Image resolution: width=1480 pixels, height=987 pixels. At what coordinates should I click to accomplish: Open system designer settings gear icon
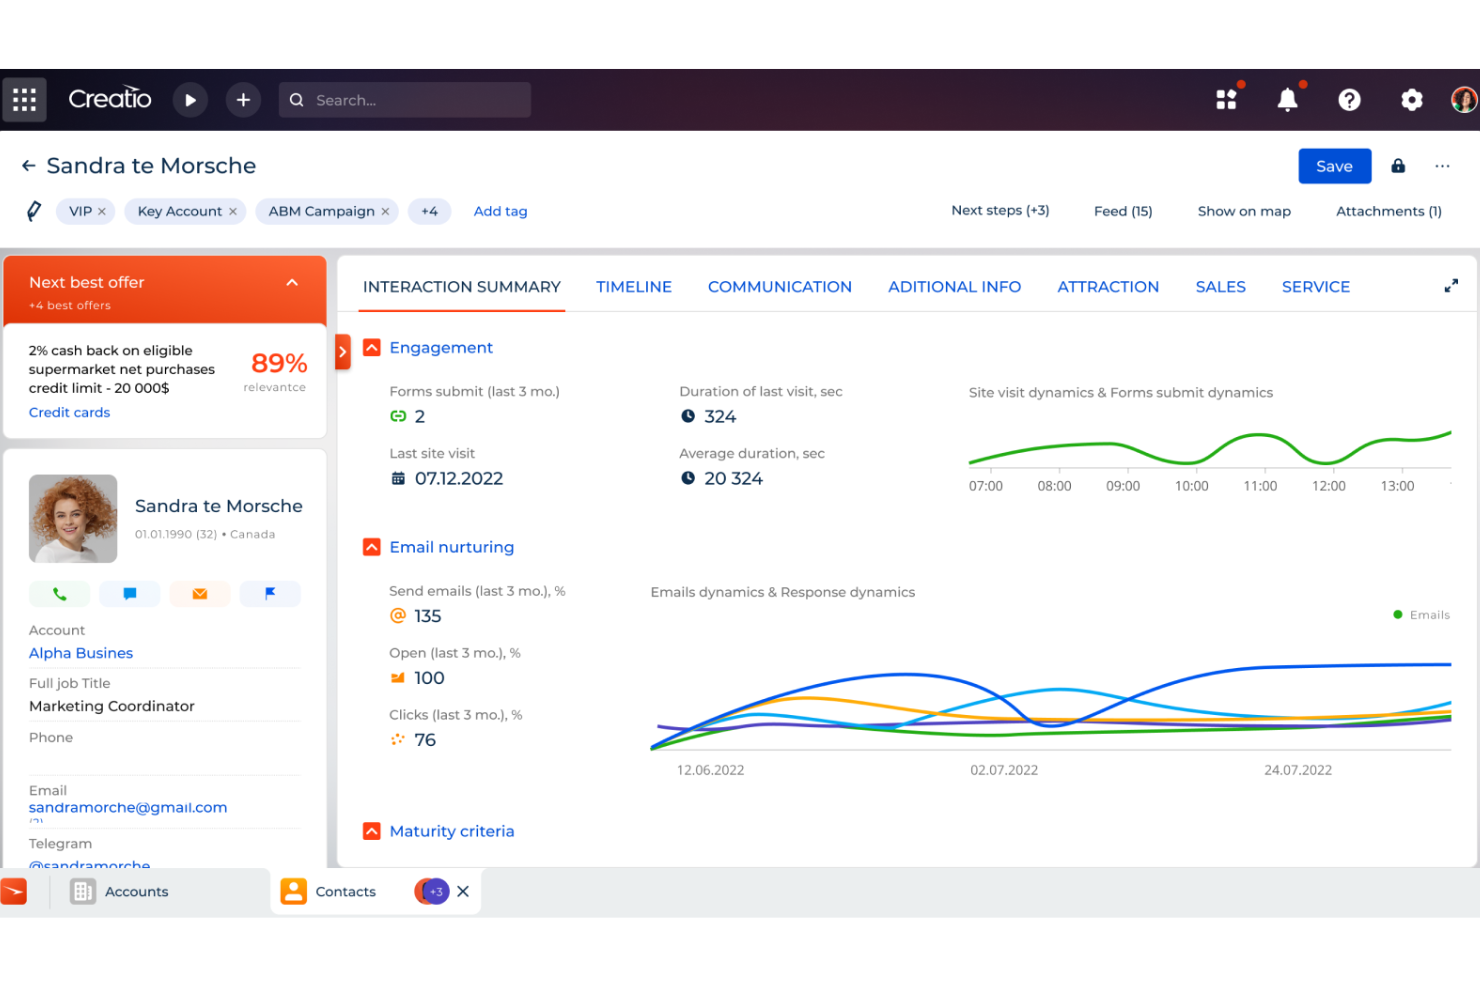tap(1411, 99)
